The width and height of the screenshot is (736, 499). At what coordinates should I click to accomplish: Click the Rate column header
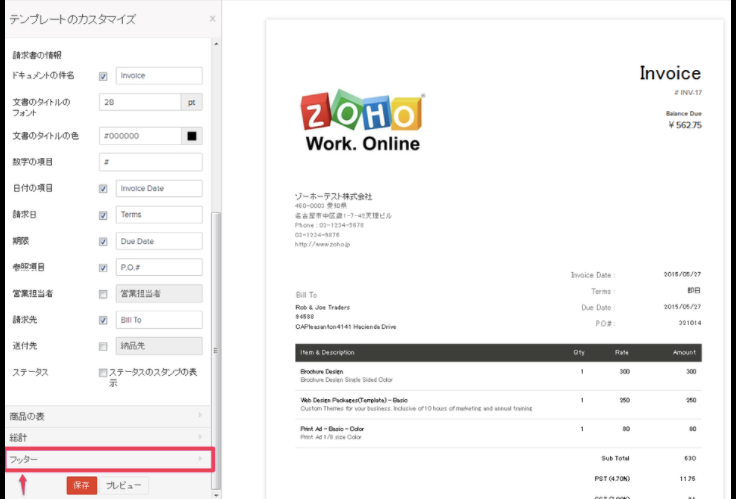(x=621, y=353)
